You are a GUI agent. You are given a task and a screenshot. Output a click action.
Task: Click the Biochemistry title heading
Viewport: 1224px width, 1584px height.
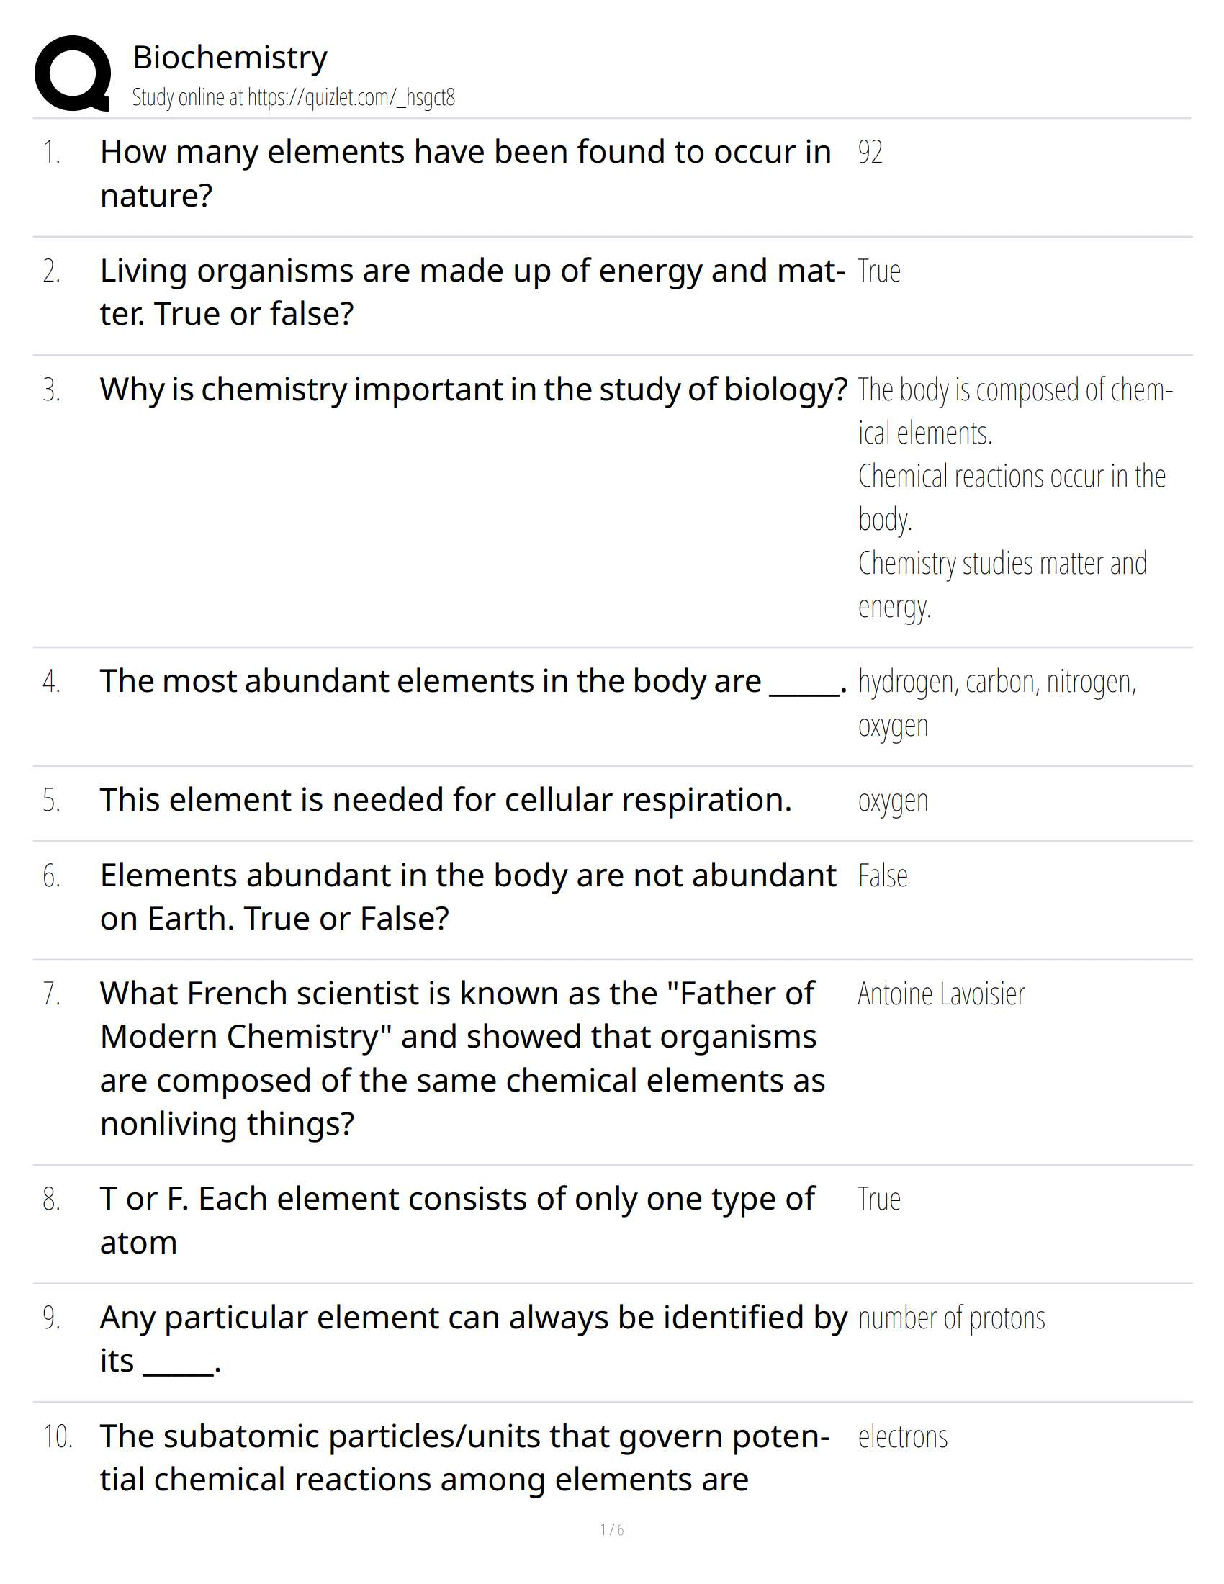click(230, 57)
